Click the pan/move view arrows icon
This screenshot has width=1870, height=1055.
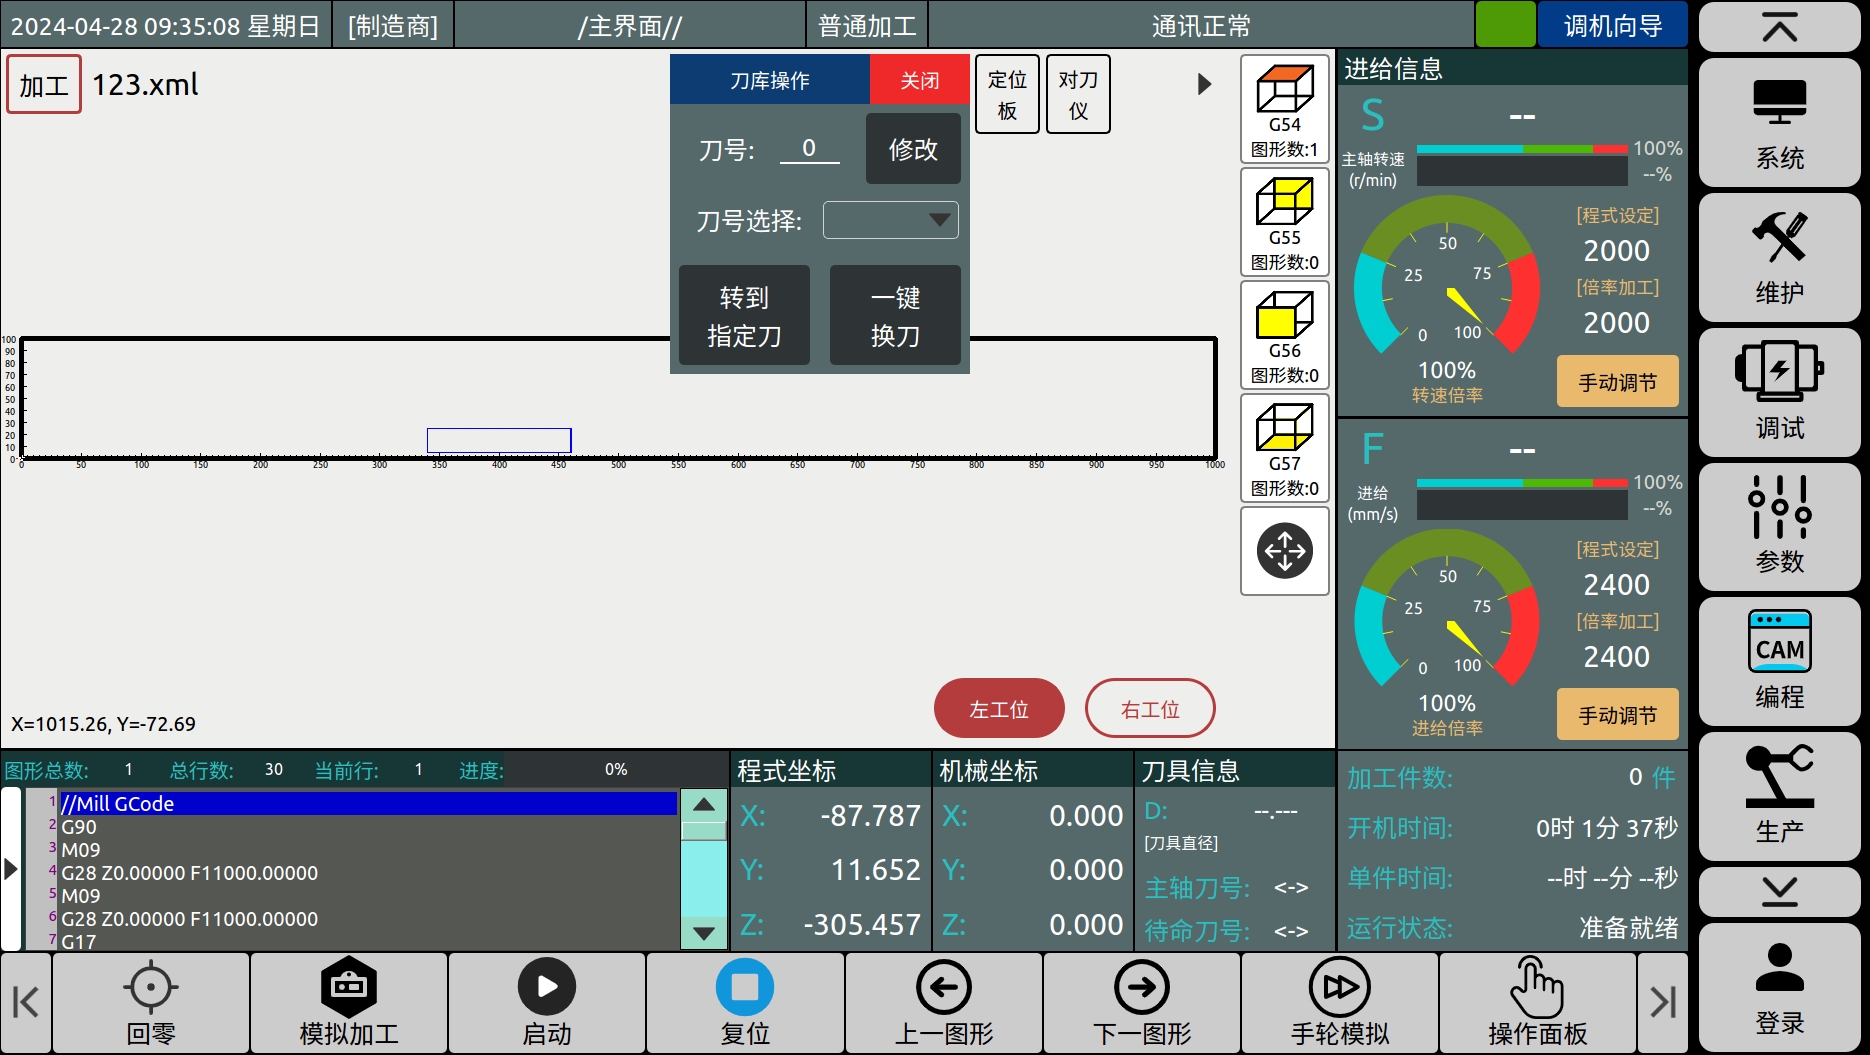click(1284, 551)
